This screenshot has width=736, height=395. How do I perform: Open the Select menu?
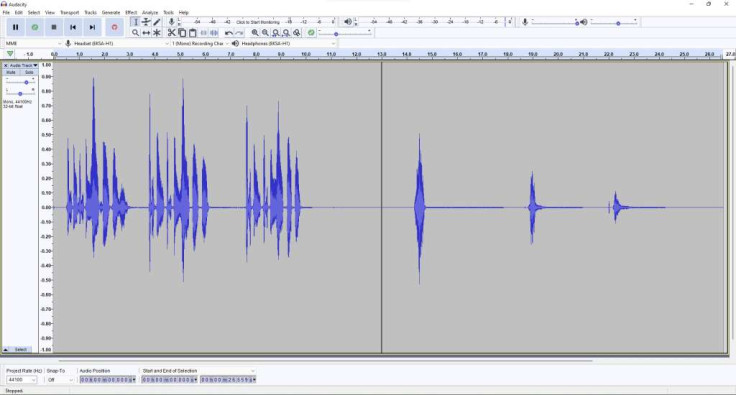point(34,13)
